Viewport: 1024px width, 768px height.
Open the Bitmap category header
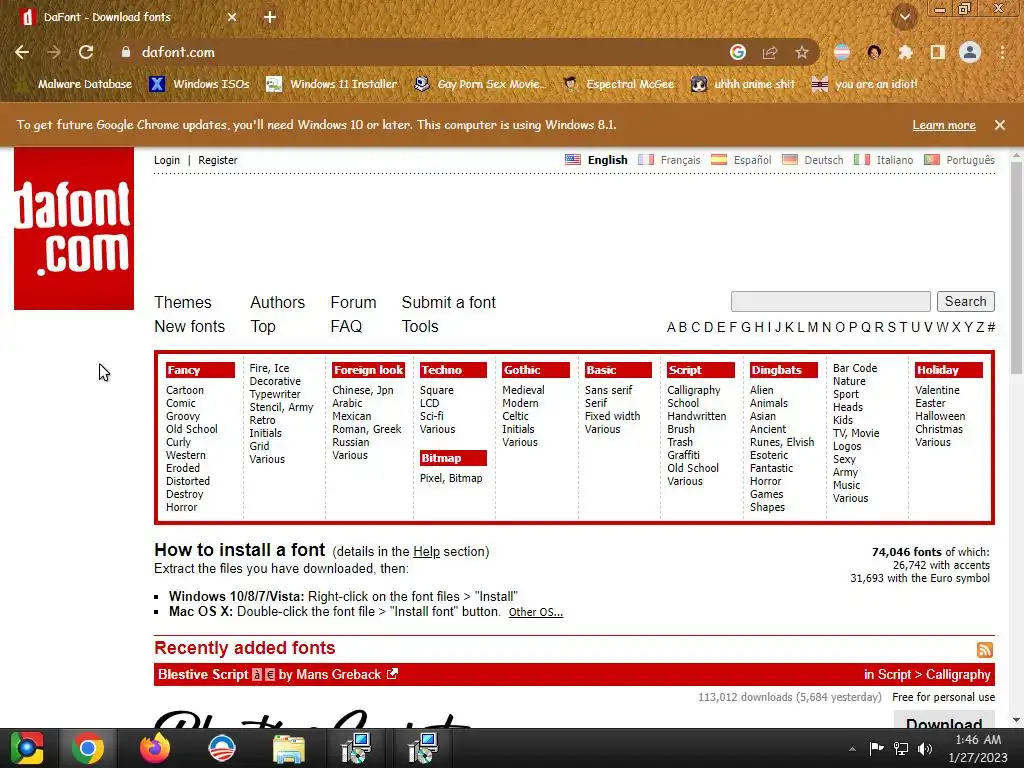pos(453,458)
